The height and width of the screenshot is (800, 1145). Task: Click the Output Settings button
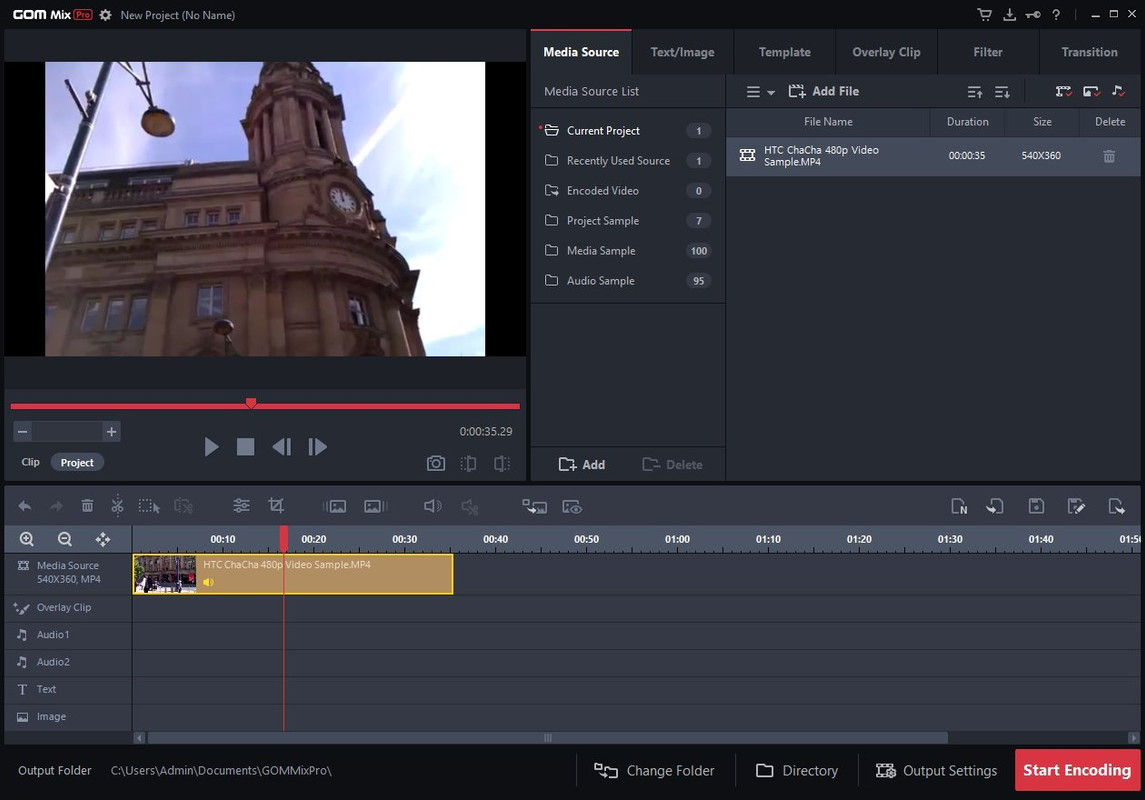point(936,771)
